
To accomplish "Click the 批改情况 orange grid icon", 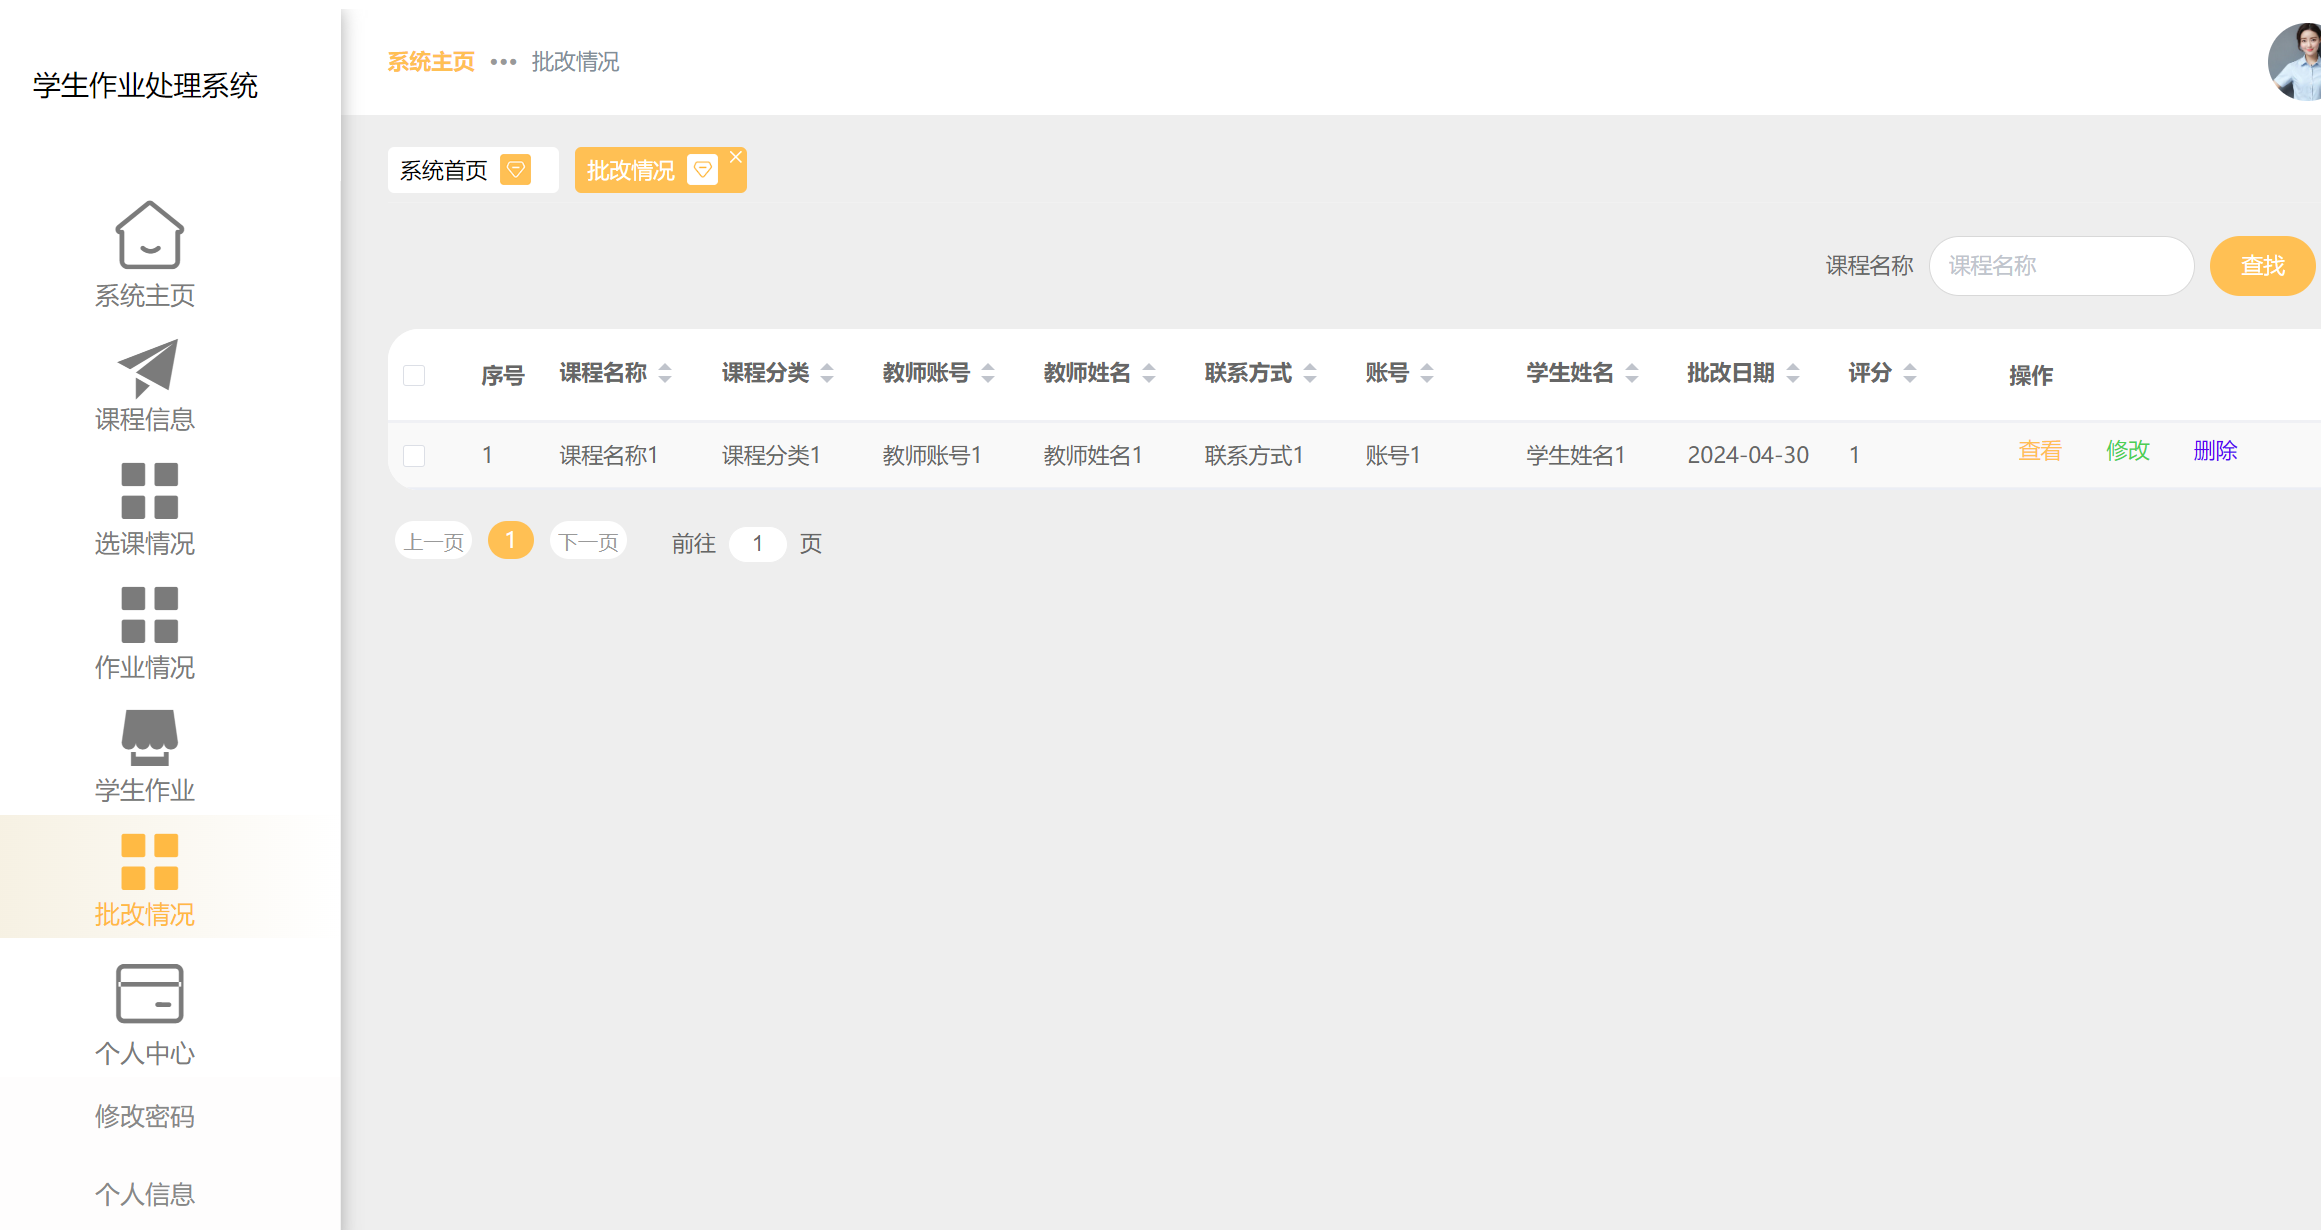I will point(149,861).
